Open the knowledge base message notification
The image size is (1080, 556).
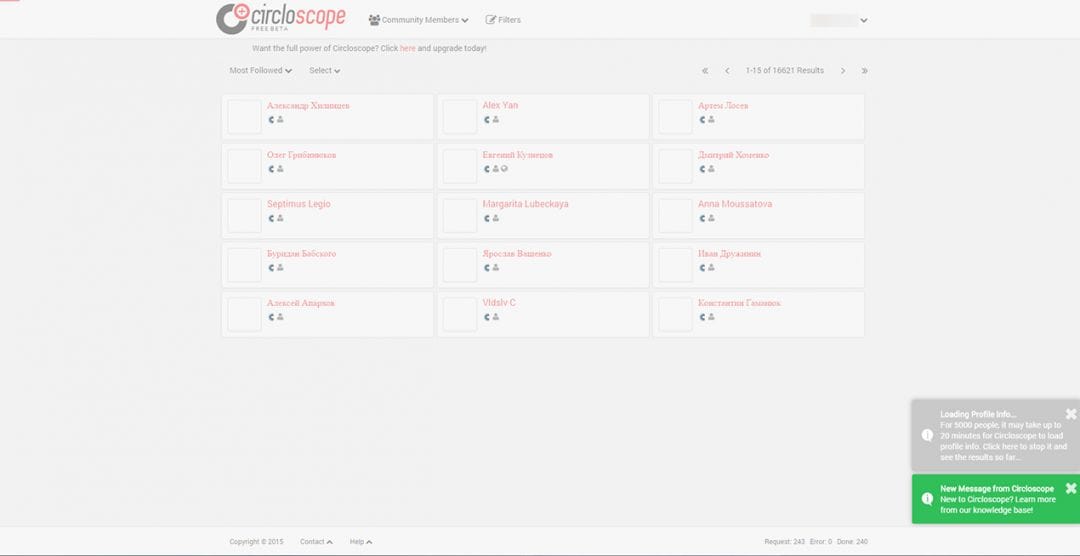tap(997, 499)
